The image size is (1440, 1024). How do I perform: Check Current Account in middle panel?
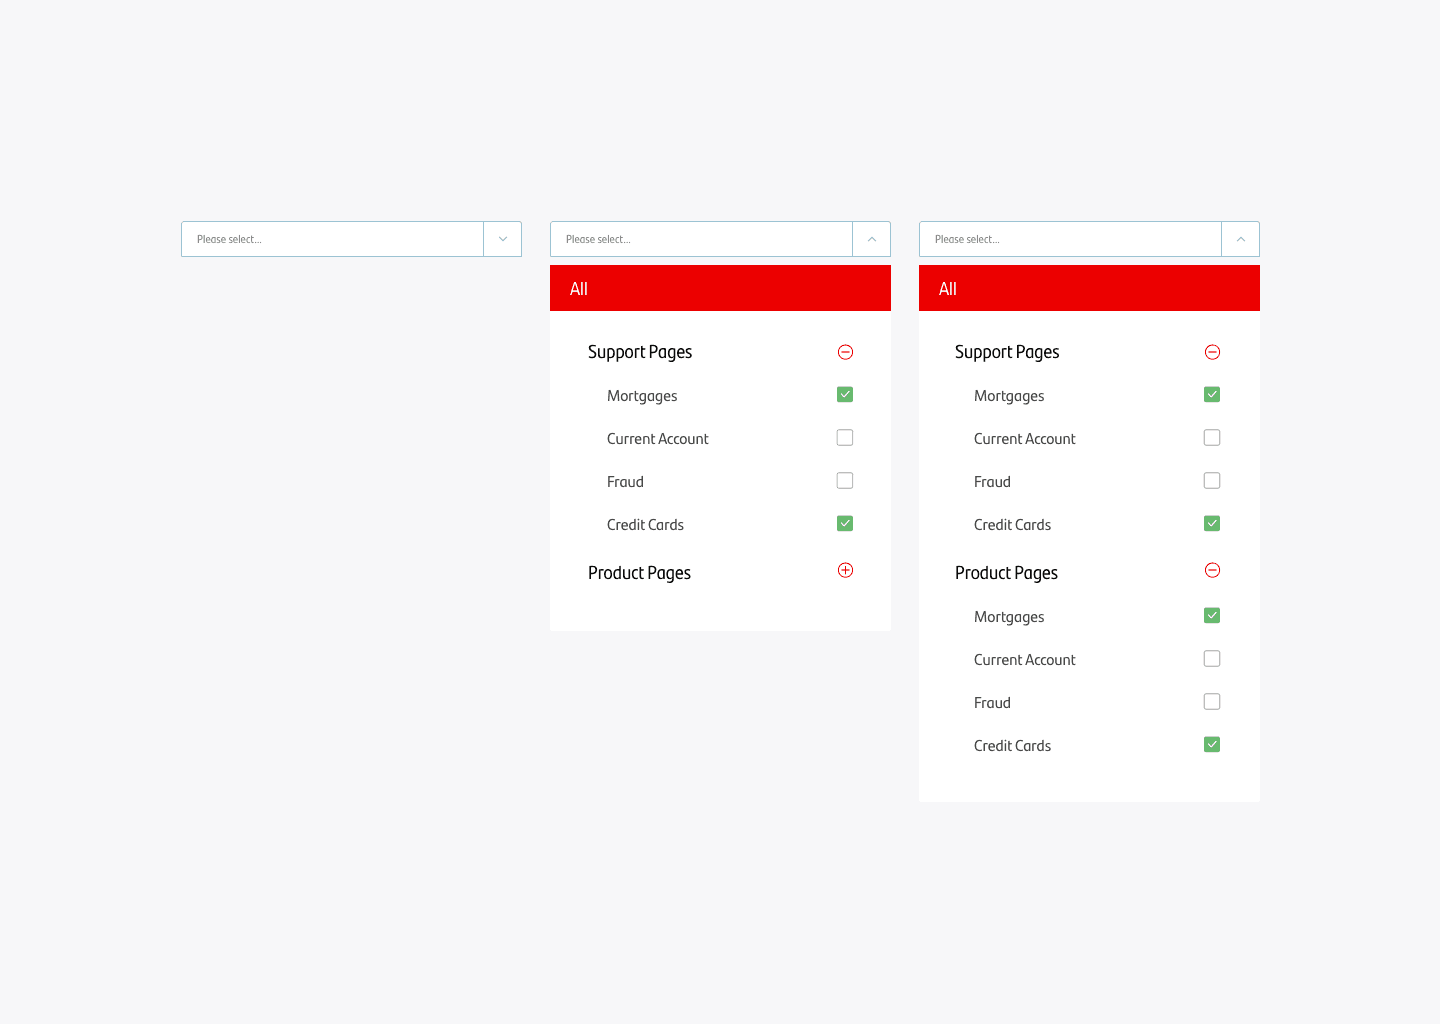845,437
